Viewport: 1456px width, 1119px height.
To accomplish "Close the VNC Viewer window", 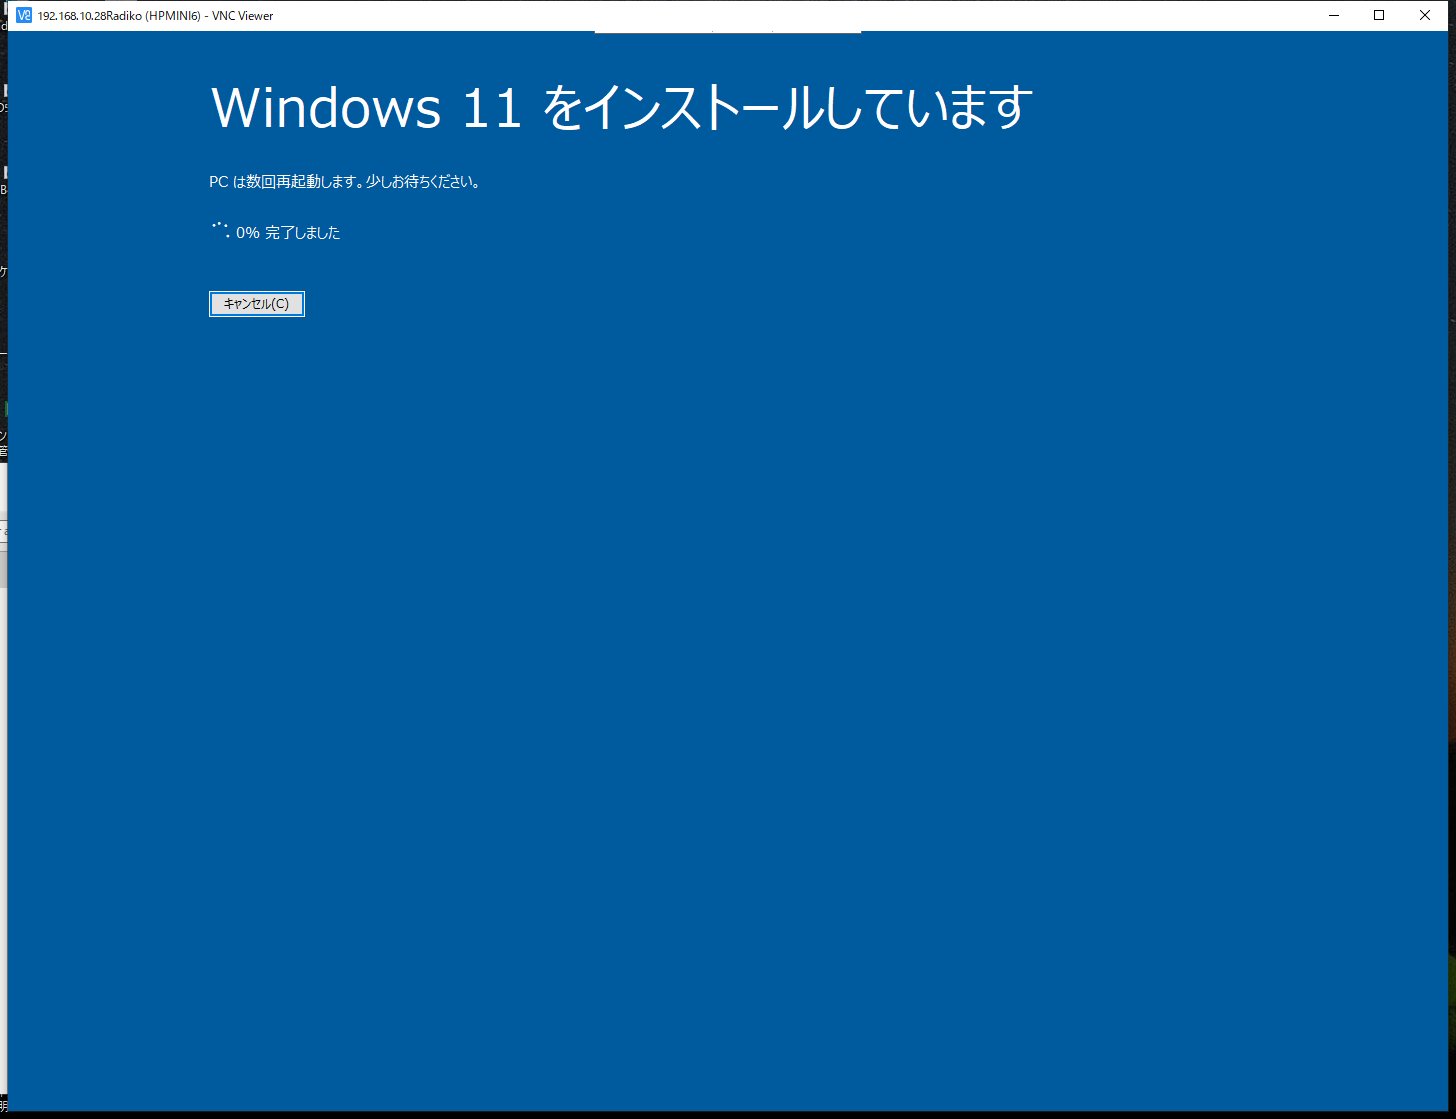I will coord(1425,15).
